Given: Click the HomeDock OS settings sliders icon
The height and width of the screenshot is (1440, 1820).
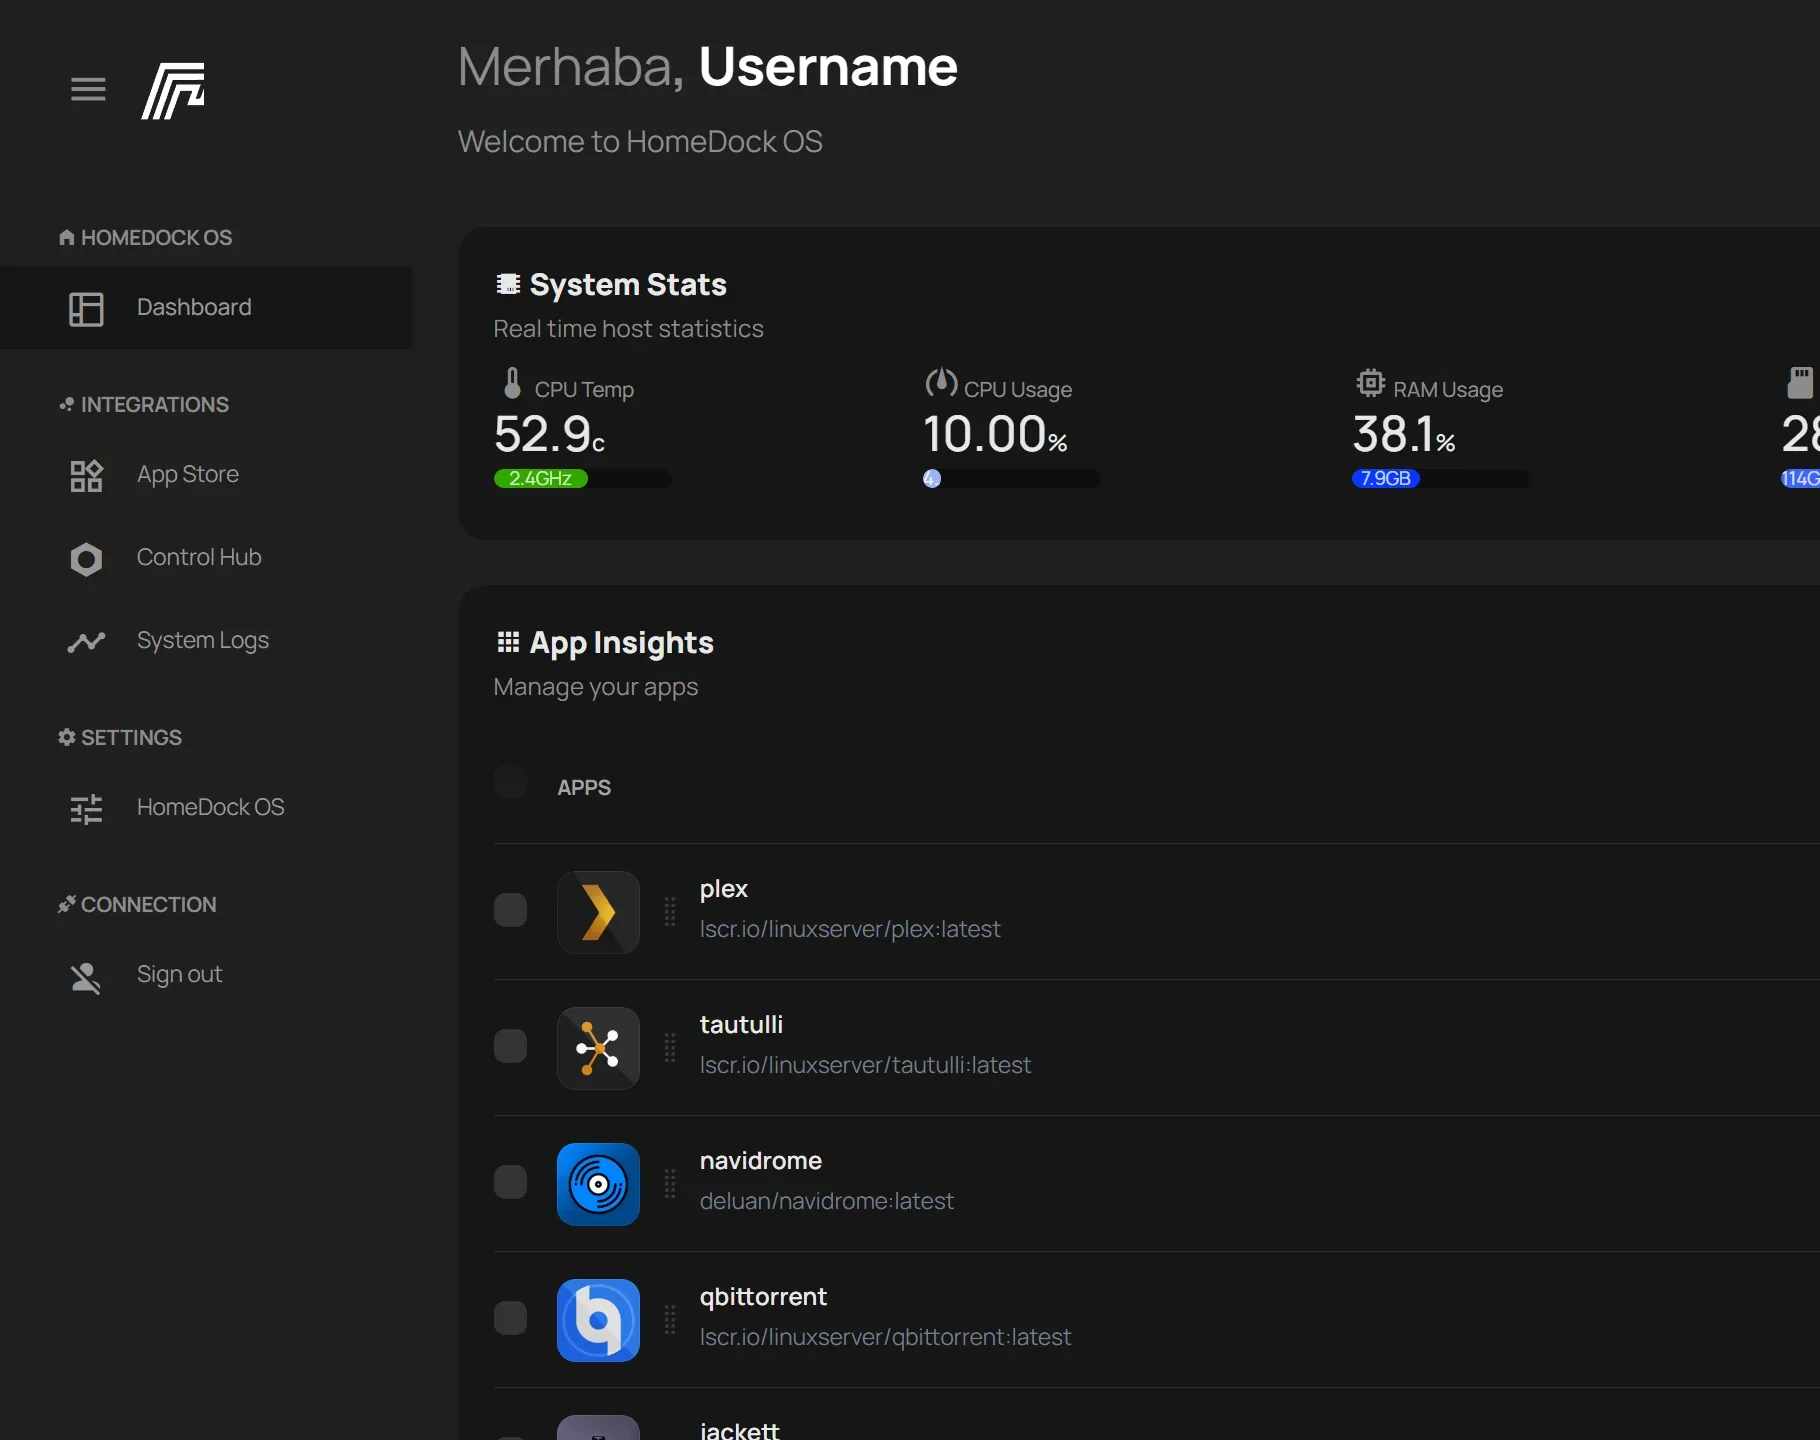Looking at the screenshot, I should pyautogui.click(x=87, y=809).
